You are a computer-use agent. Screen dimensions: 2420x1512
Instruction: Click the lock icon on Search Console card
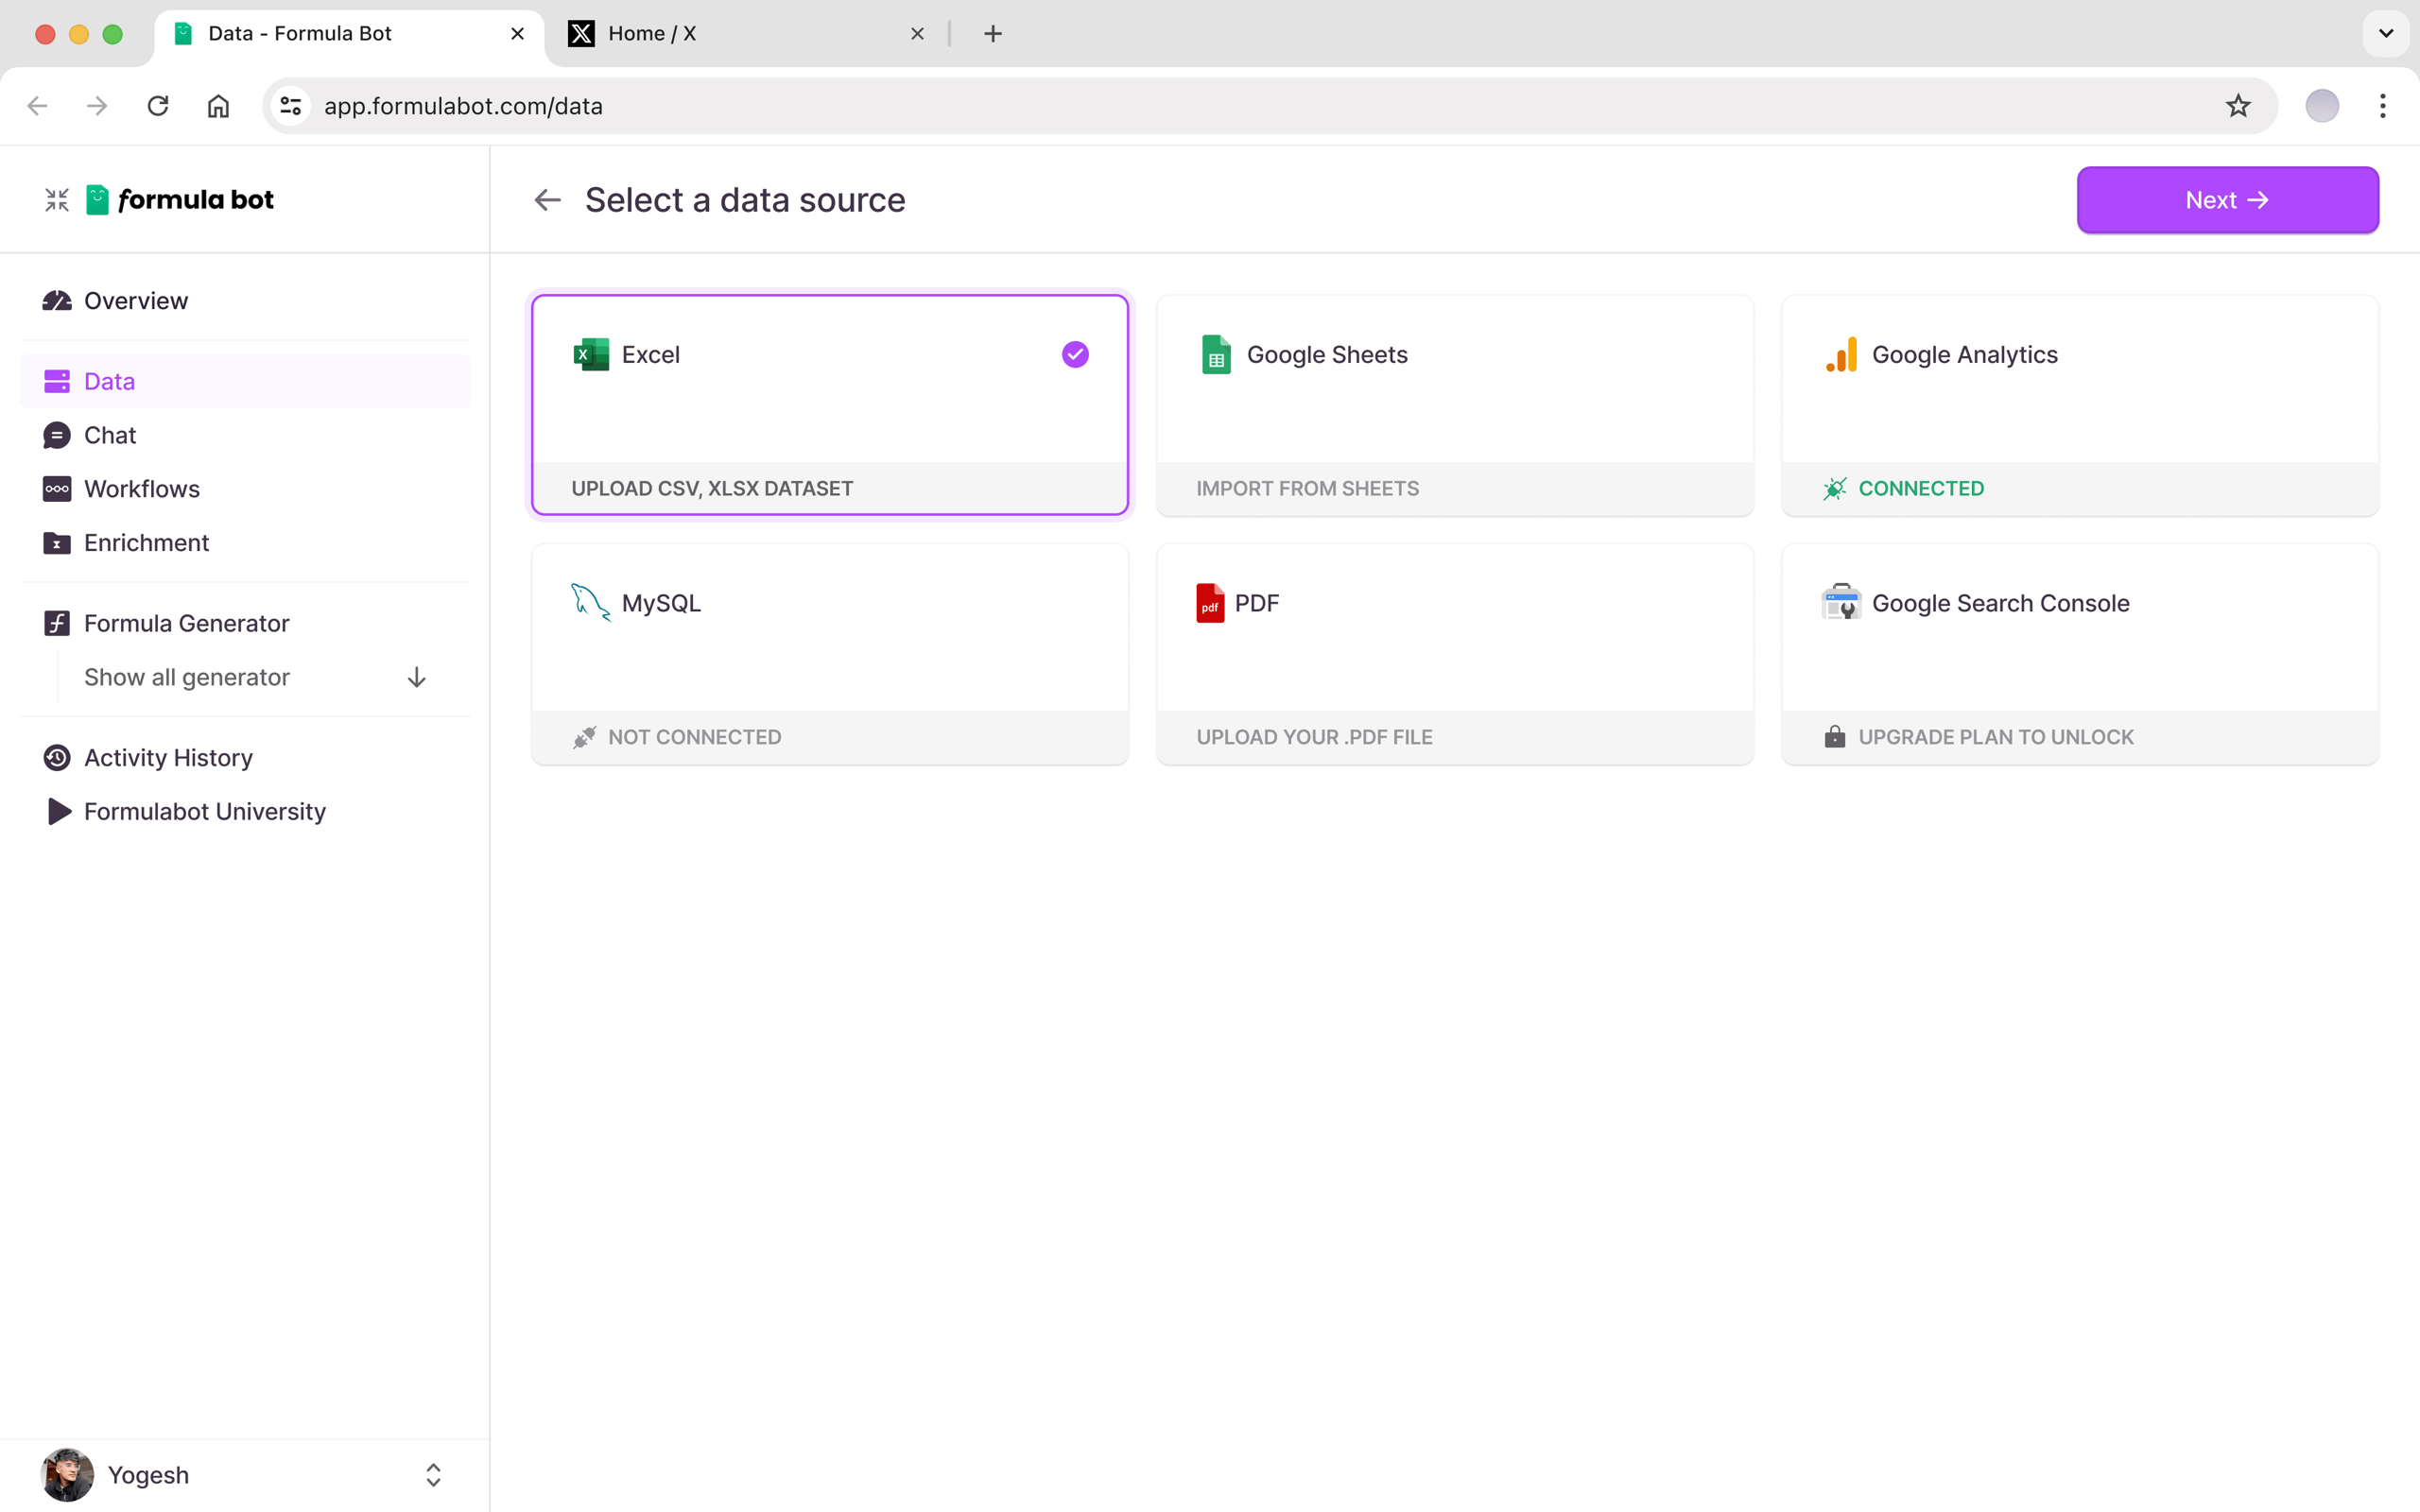1835,736
